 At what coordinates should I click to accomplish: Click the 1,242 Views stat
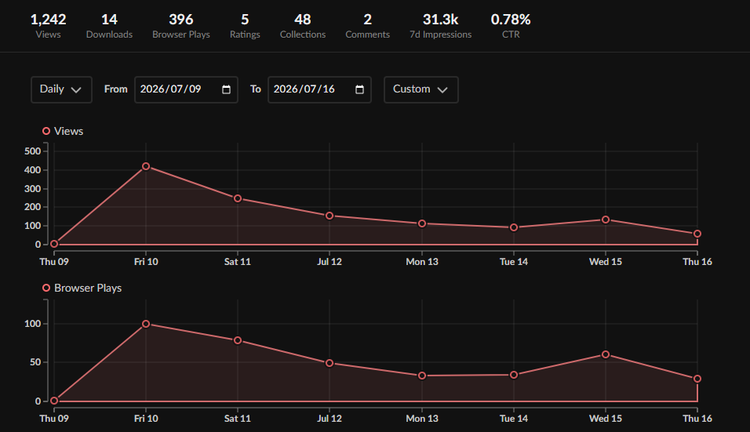[48, 26]
